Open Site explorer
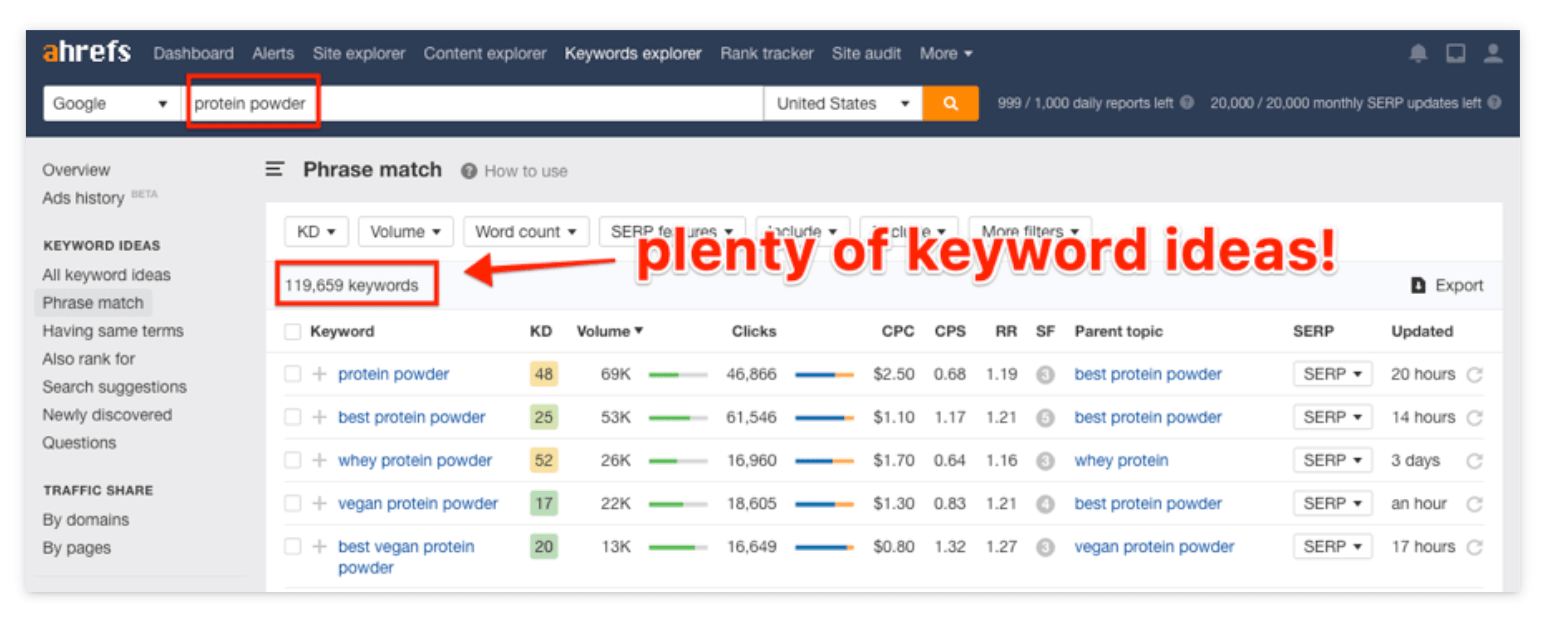 (359, 53)
